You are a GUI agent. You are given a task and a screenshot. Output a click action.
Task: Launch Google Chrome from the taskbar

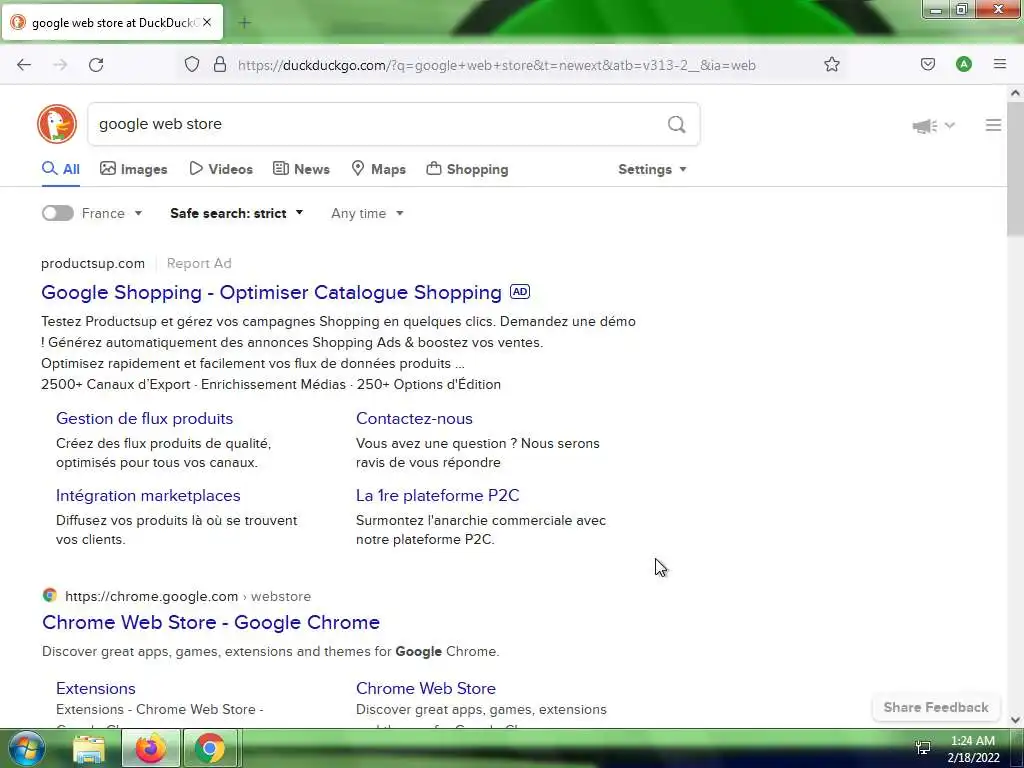[210, 748]
